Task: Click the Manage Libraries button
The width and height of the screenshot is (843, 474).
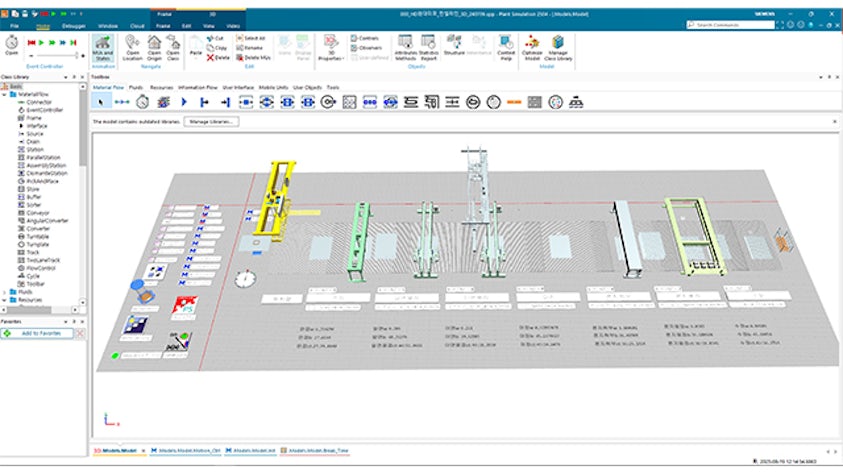Action: pyautogui.click(x=210, y=121)
